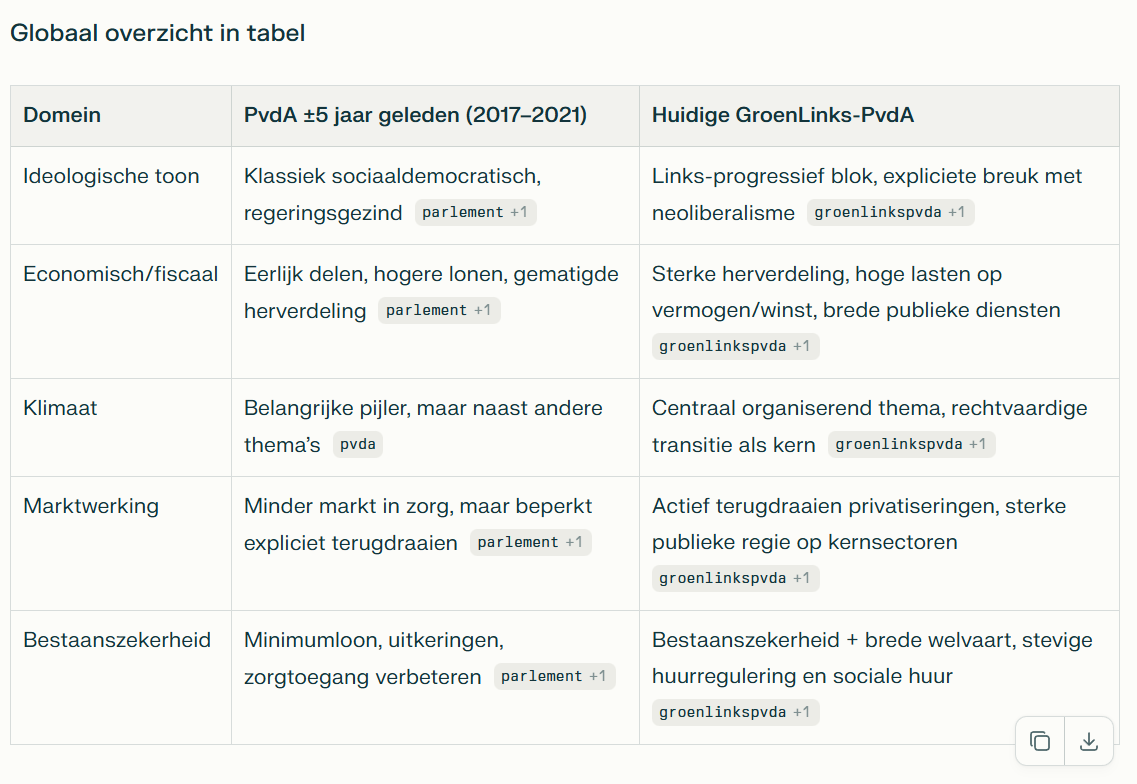The height and width of the screenshot is (784, 1137).
Task: Open groenlinkspvda citation in Ideologische toon row
Action: click(x=890, y=212)
